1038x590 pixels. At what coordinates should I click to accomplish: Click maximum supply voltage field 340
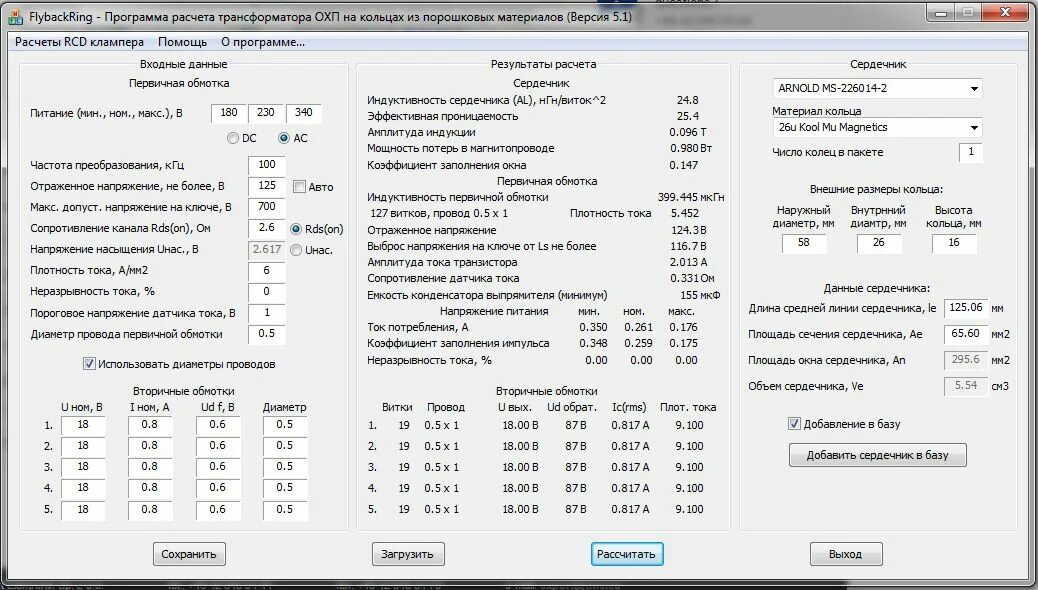click(304, 113)
